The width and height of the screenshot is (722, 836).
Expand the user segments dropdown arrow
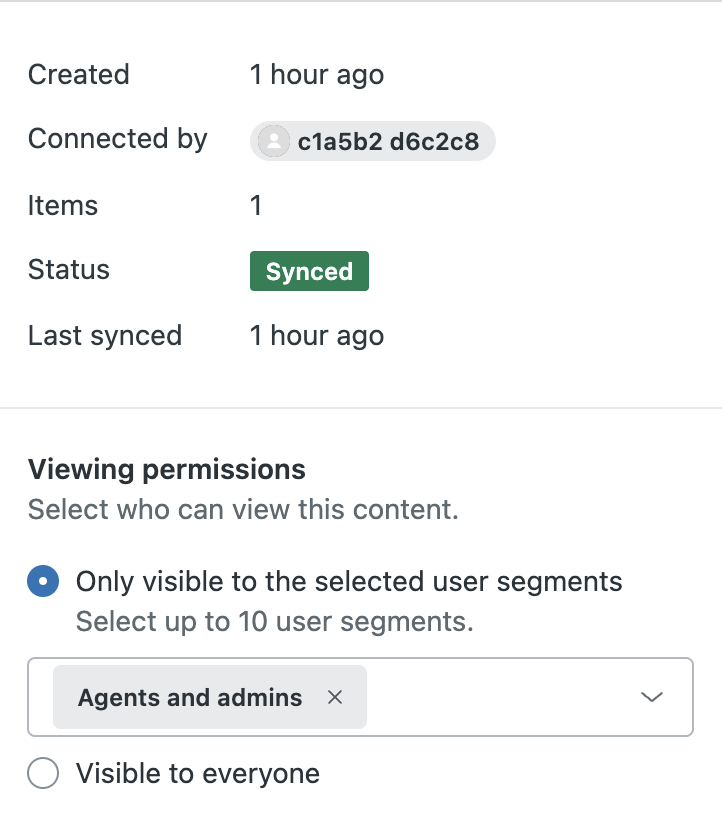coord(652,698)
